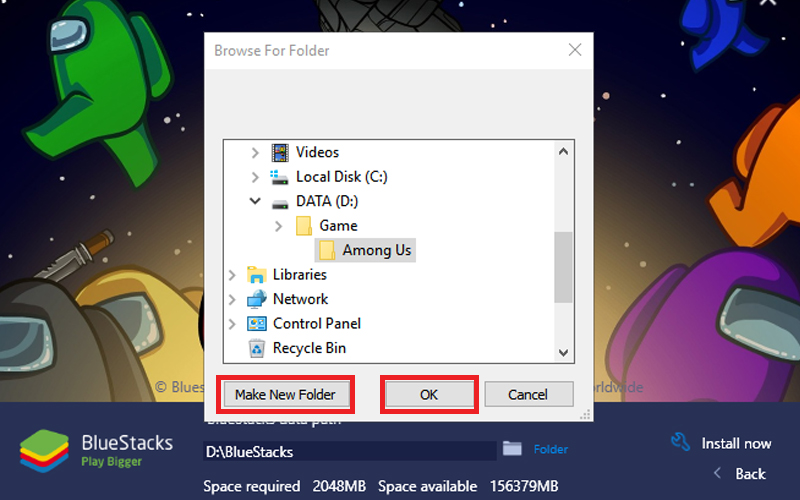Click the DATA (D:) drive icon

280,204
